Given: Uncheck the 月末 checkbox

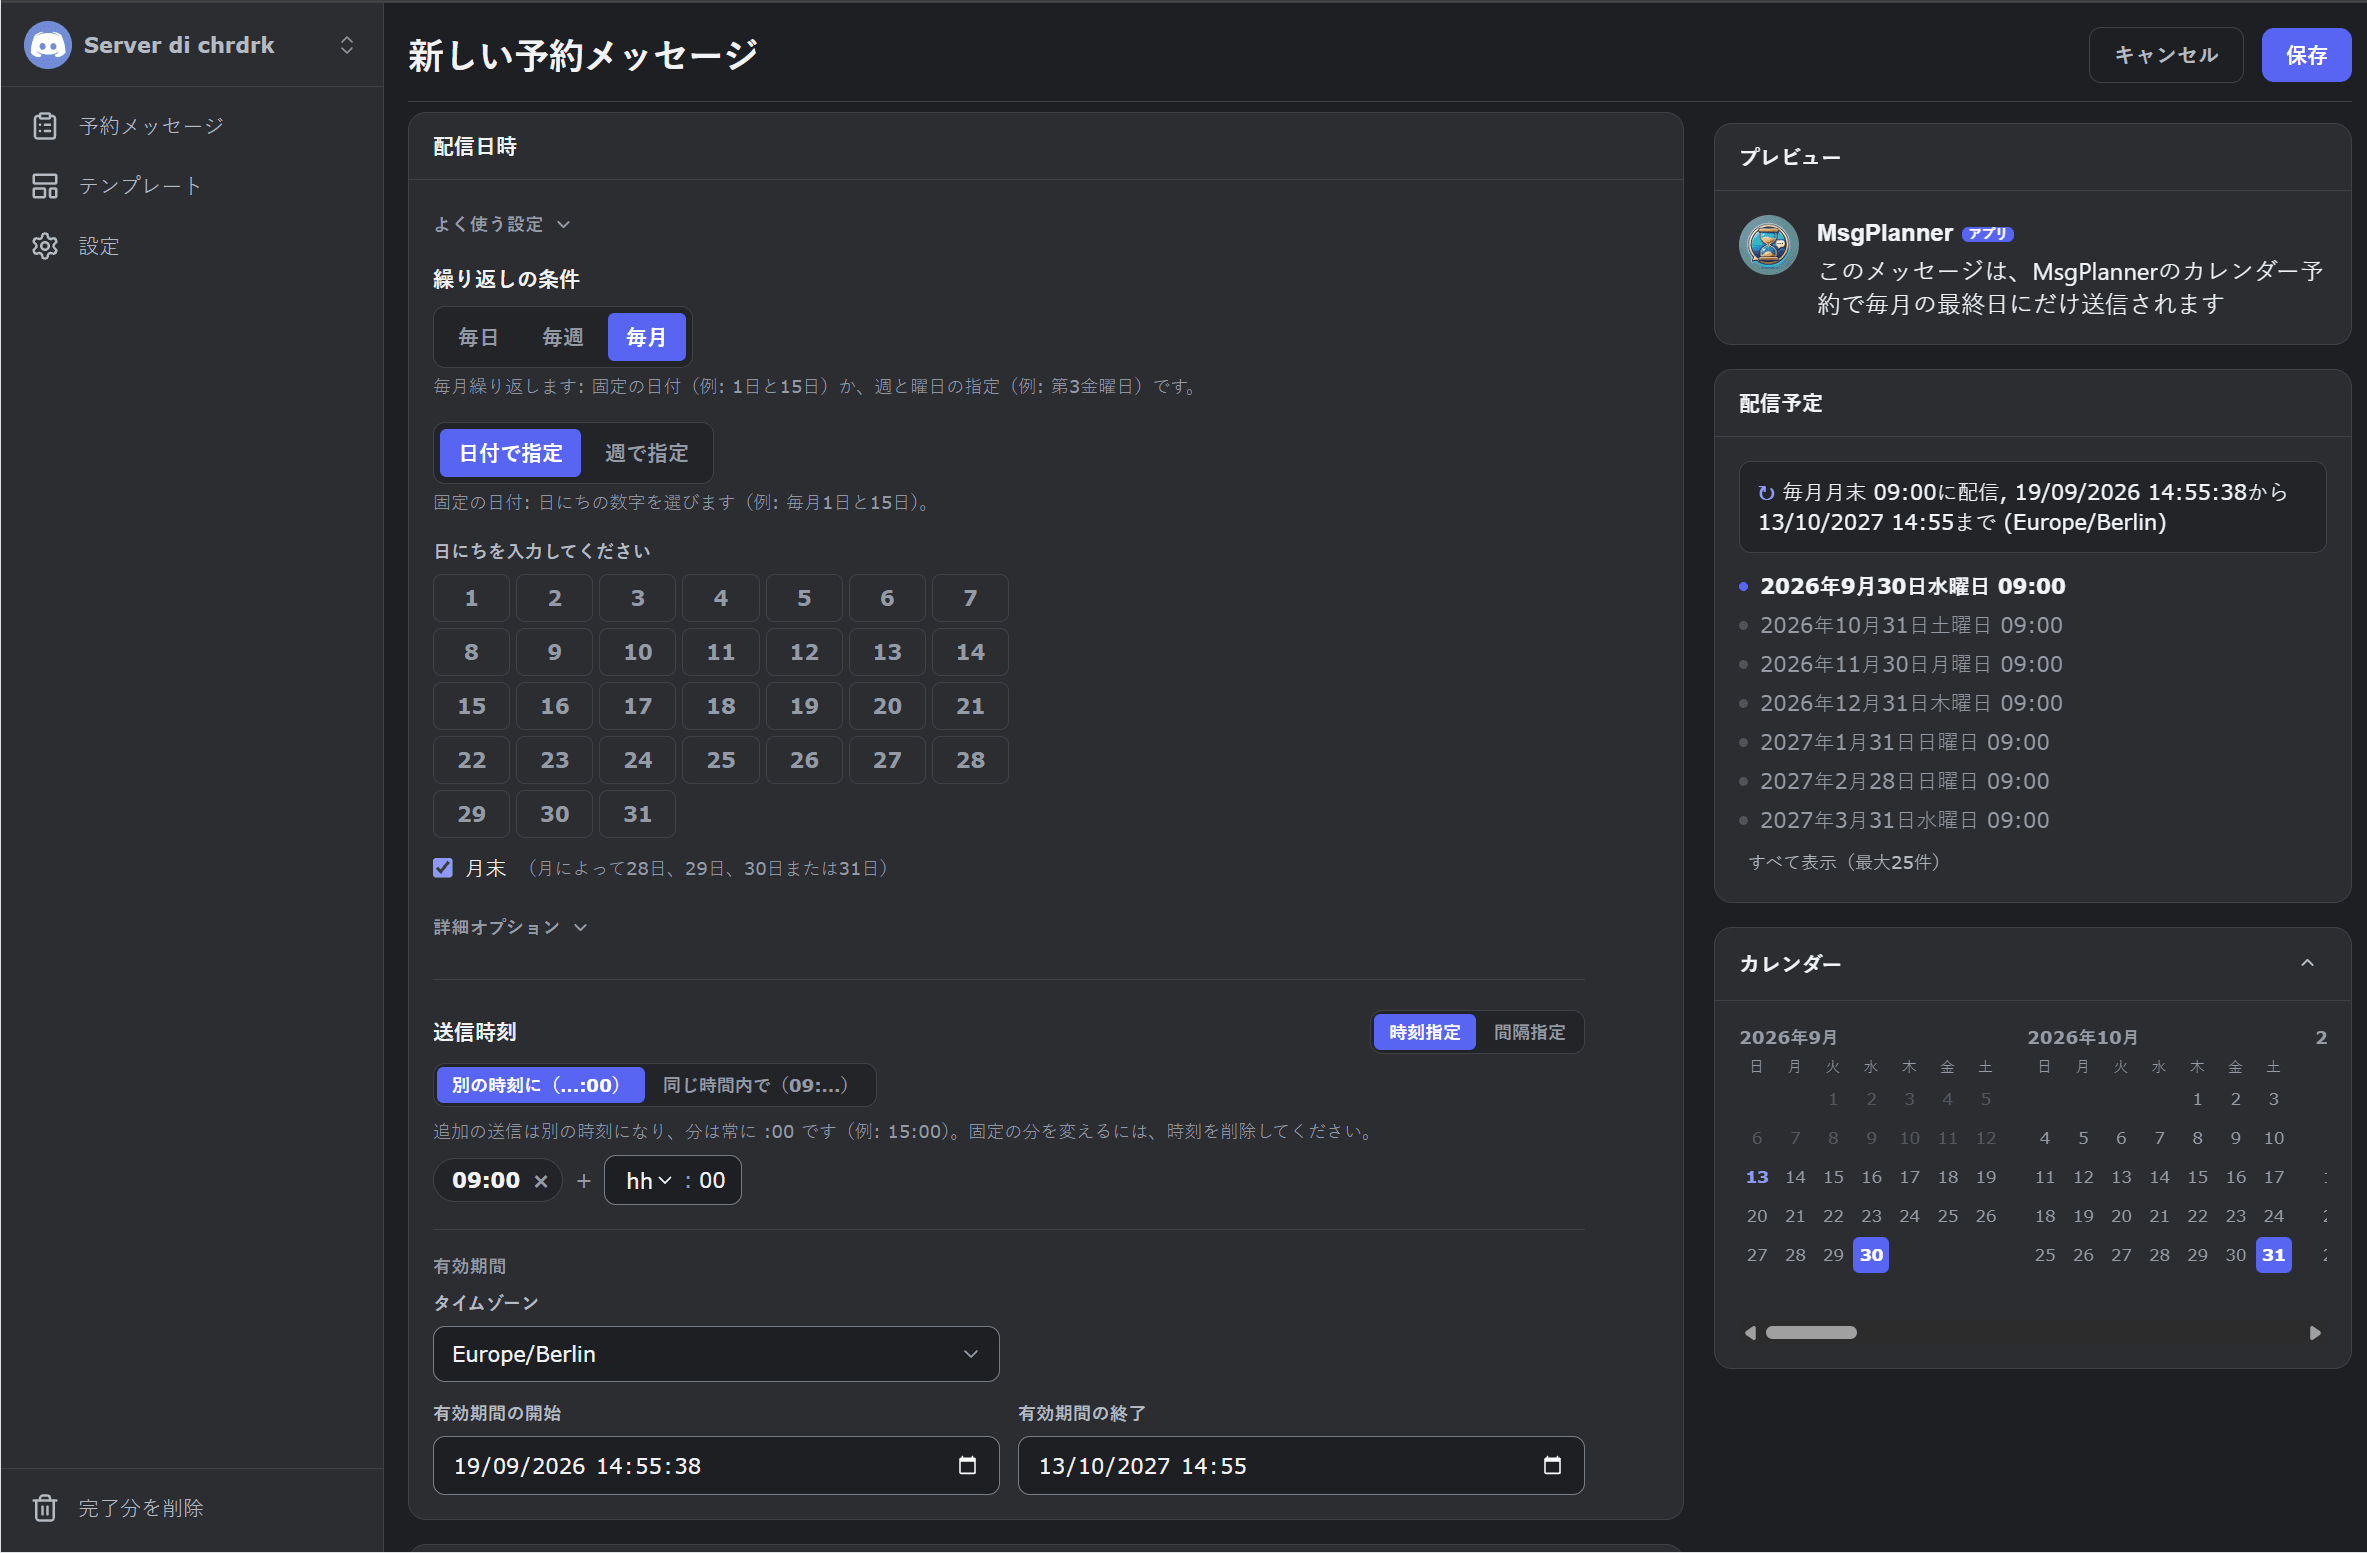Looking at the screenshot, I should 443,868.
